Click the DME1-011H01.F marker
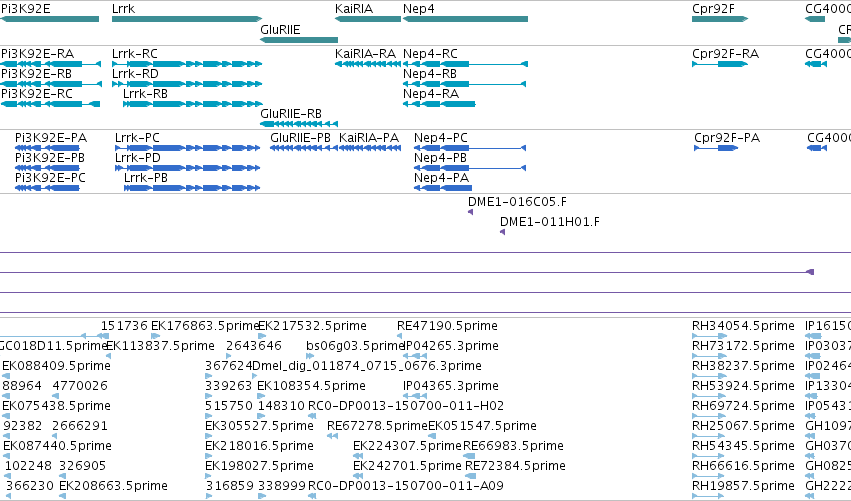This screenshot has width=851, height=501. [x=503, y=232]
